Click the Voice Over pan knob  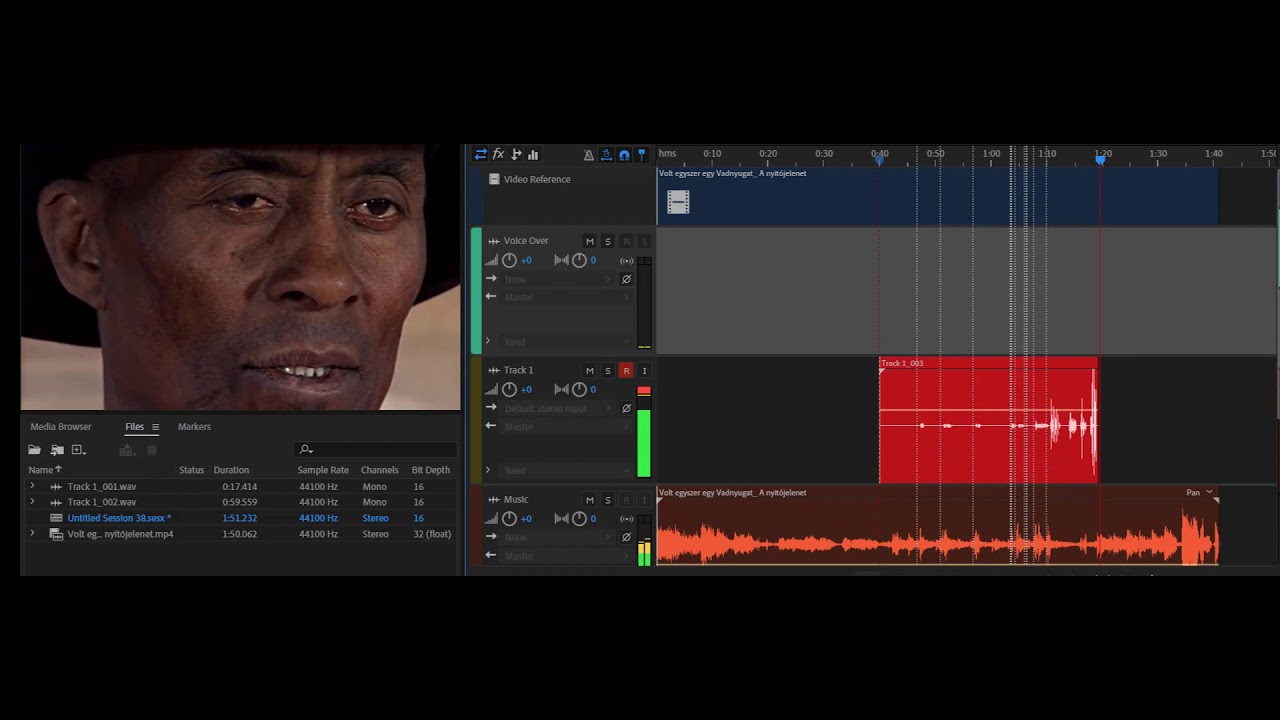pos(579,260)
